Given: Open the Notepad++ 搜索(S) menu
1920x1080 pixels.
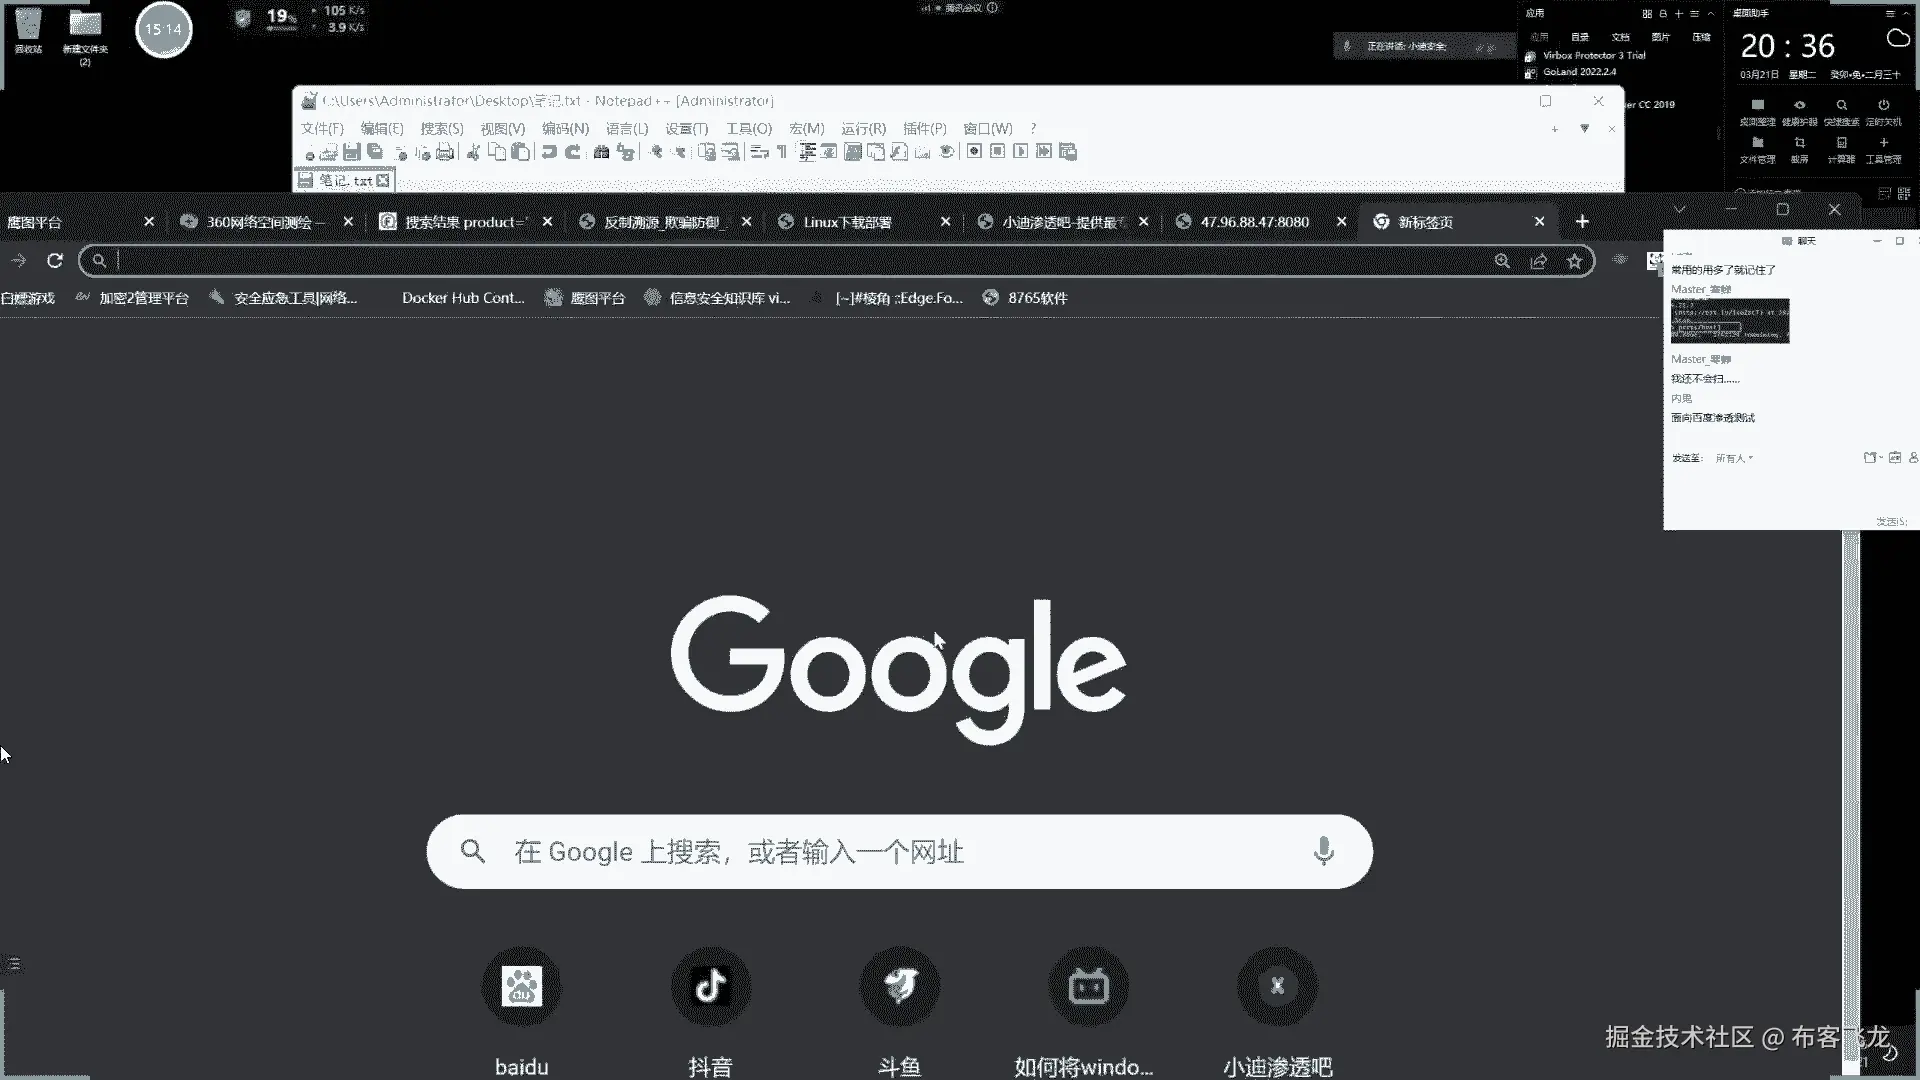Looking at the screenshot, I should coord(441,128).
